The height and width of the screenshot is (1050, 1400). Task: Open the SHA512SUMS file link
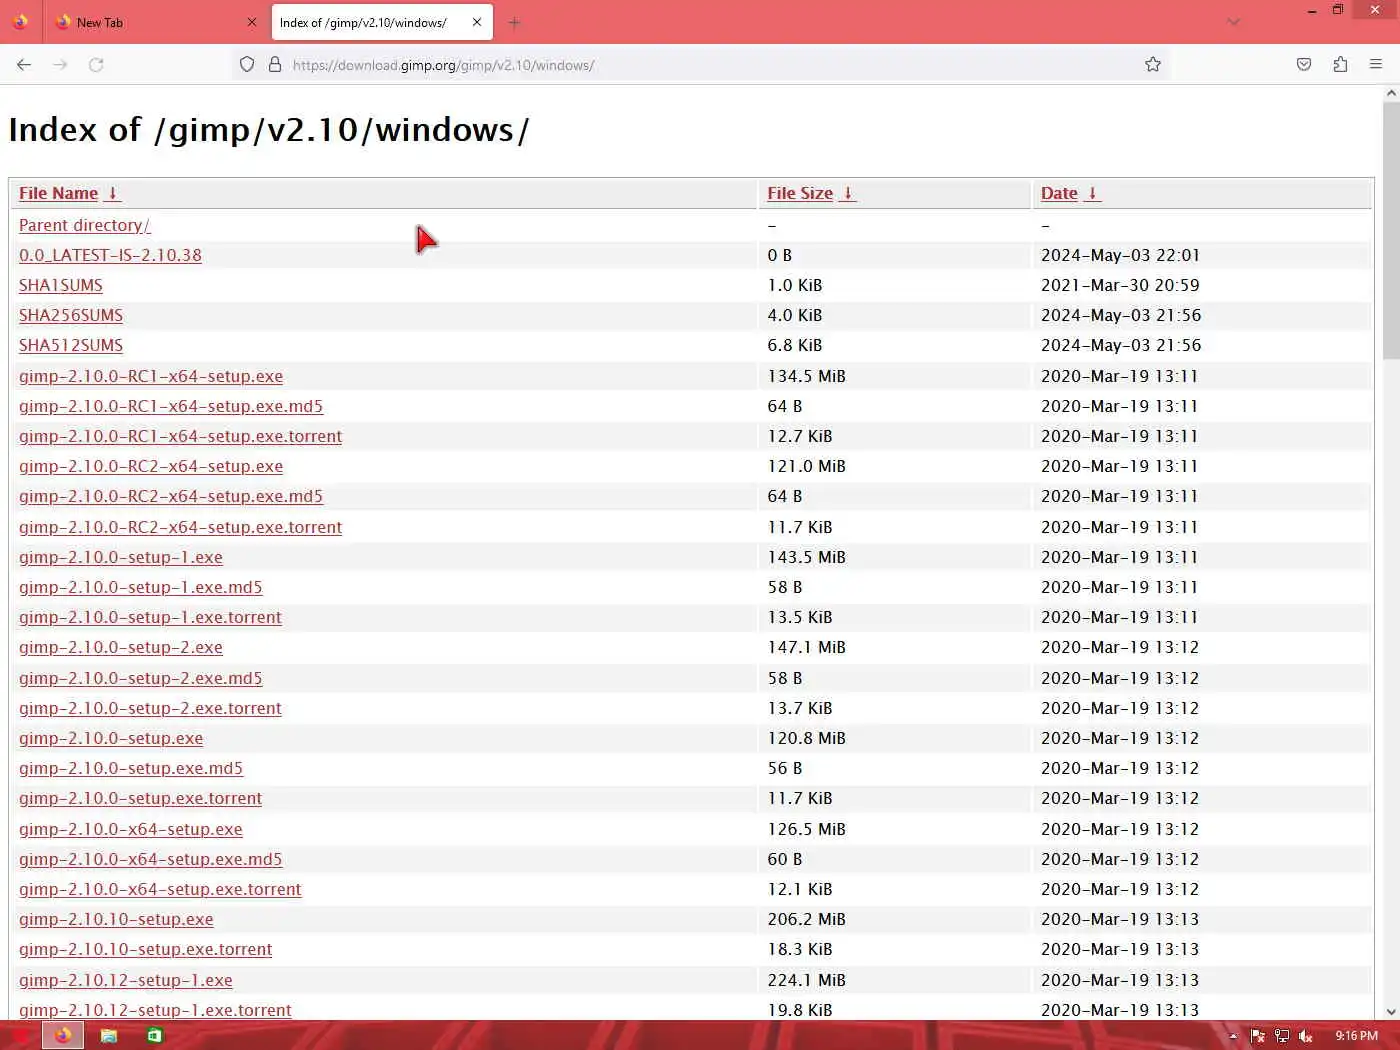70,345
